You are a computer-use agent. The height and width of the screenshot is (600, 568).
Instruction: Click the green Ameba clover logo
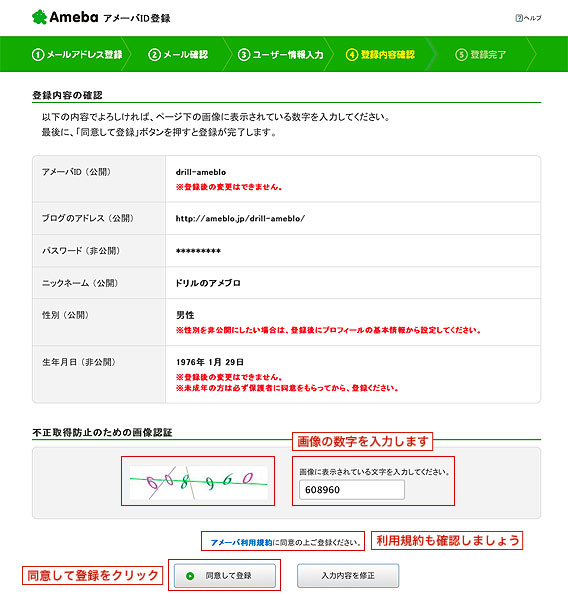click(x=39, y=17)
